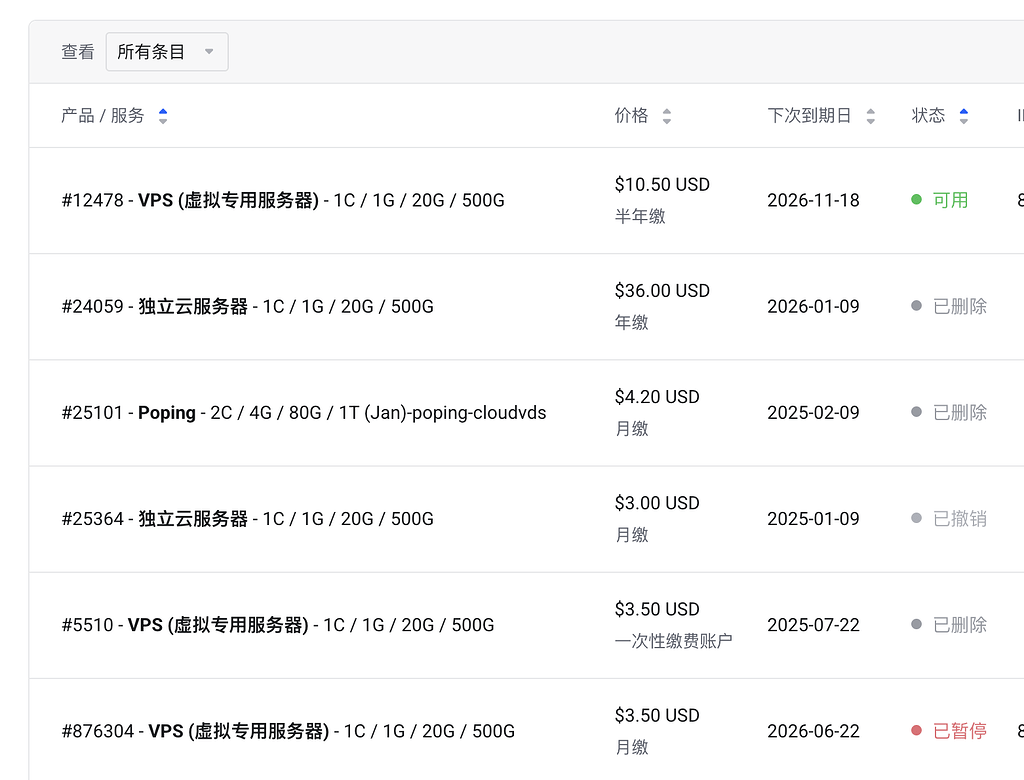1024x780 pixels.
Task: Click the $36.00 USD price
Action: coord(662,291)
